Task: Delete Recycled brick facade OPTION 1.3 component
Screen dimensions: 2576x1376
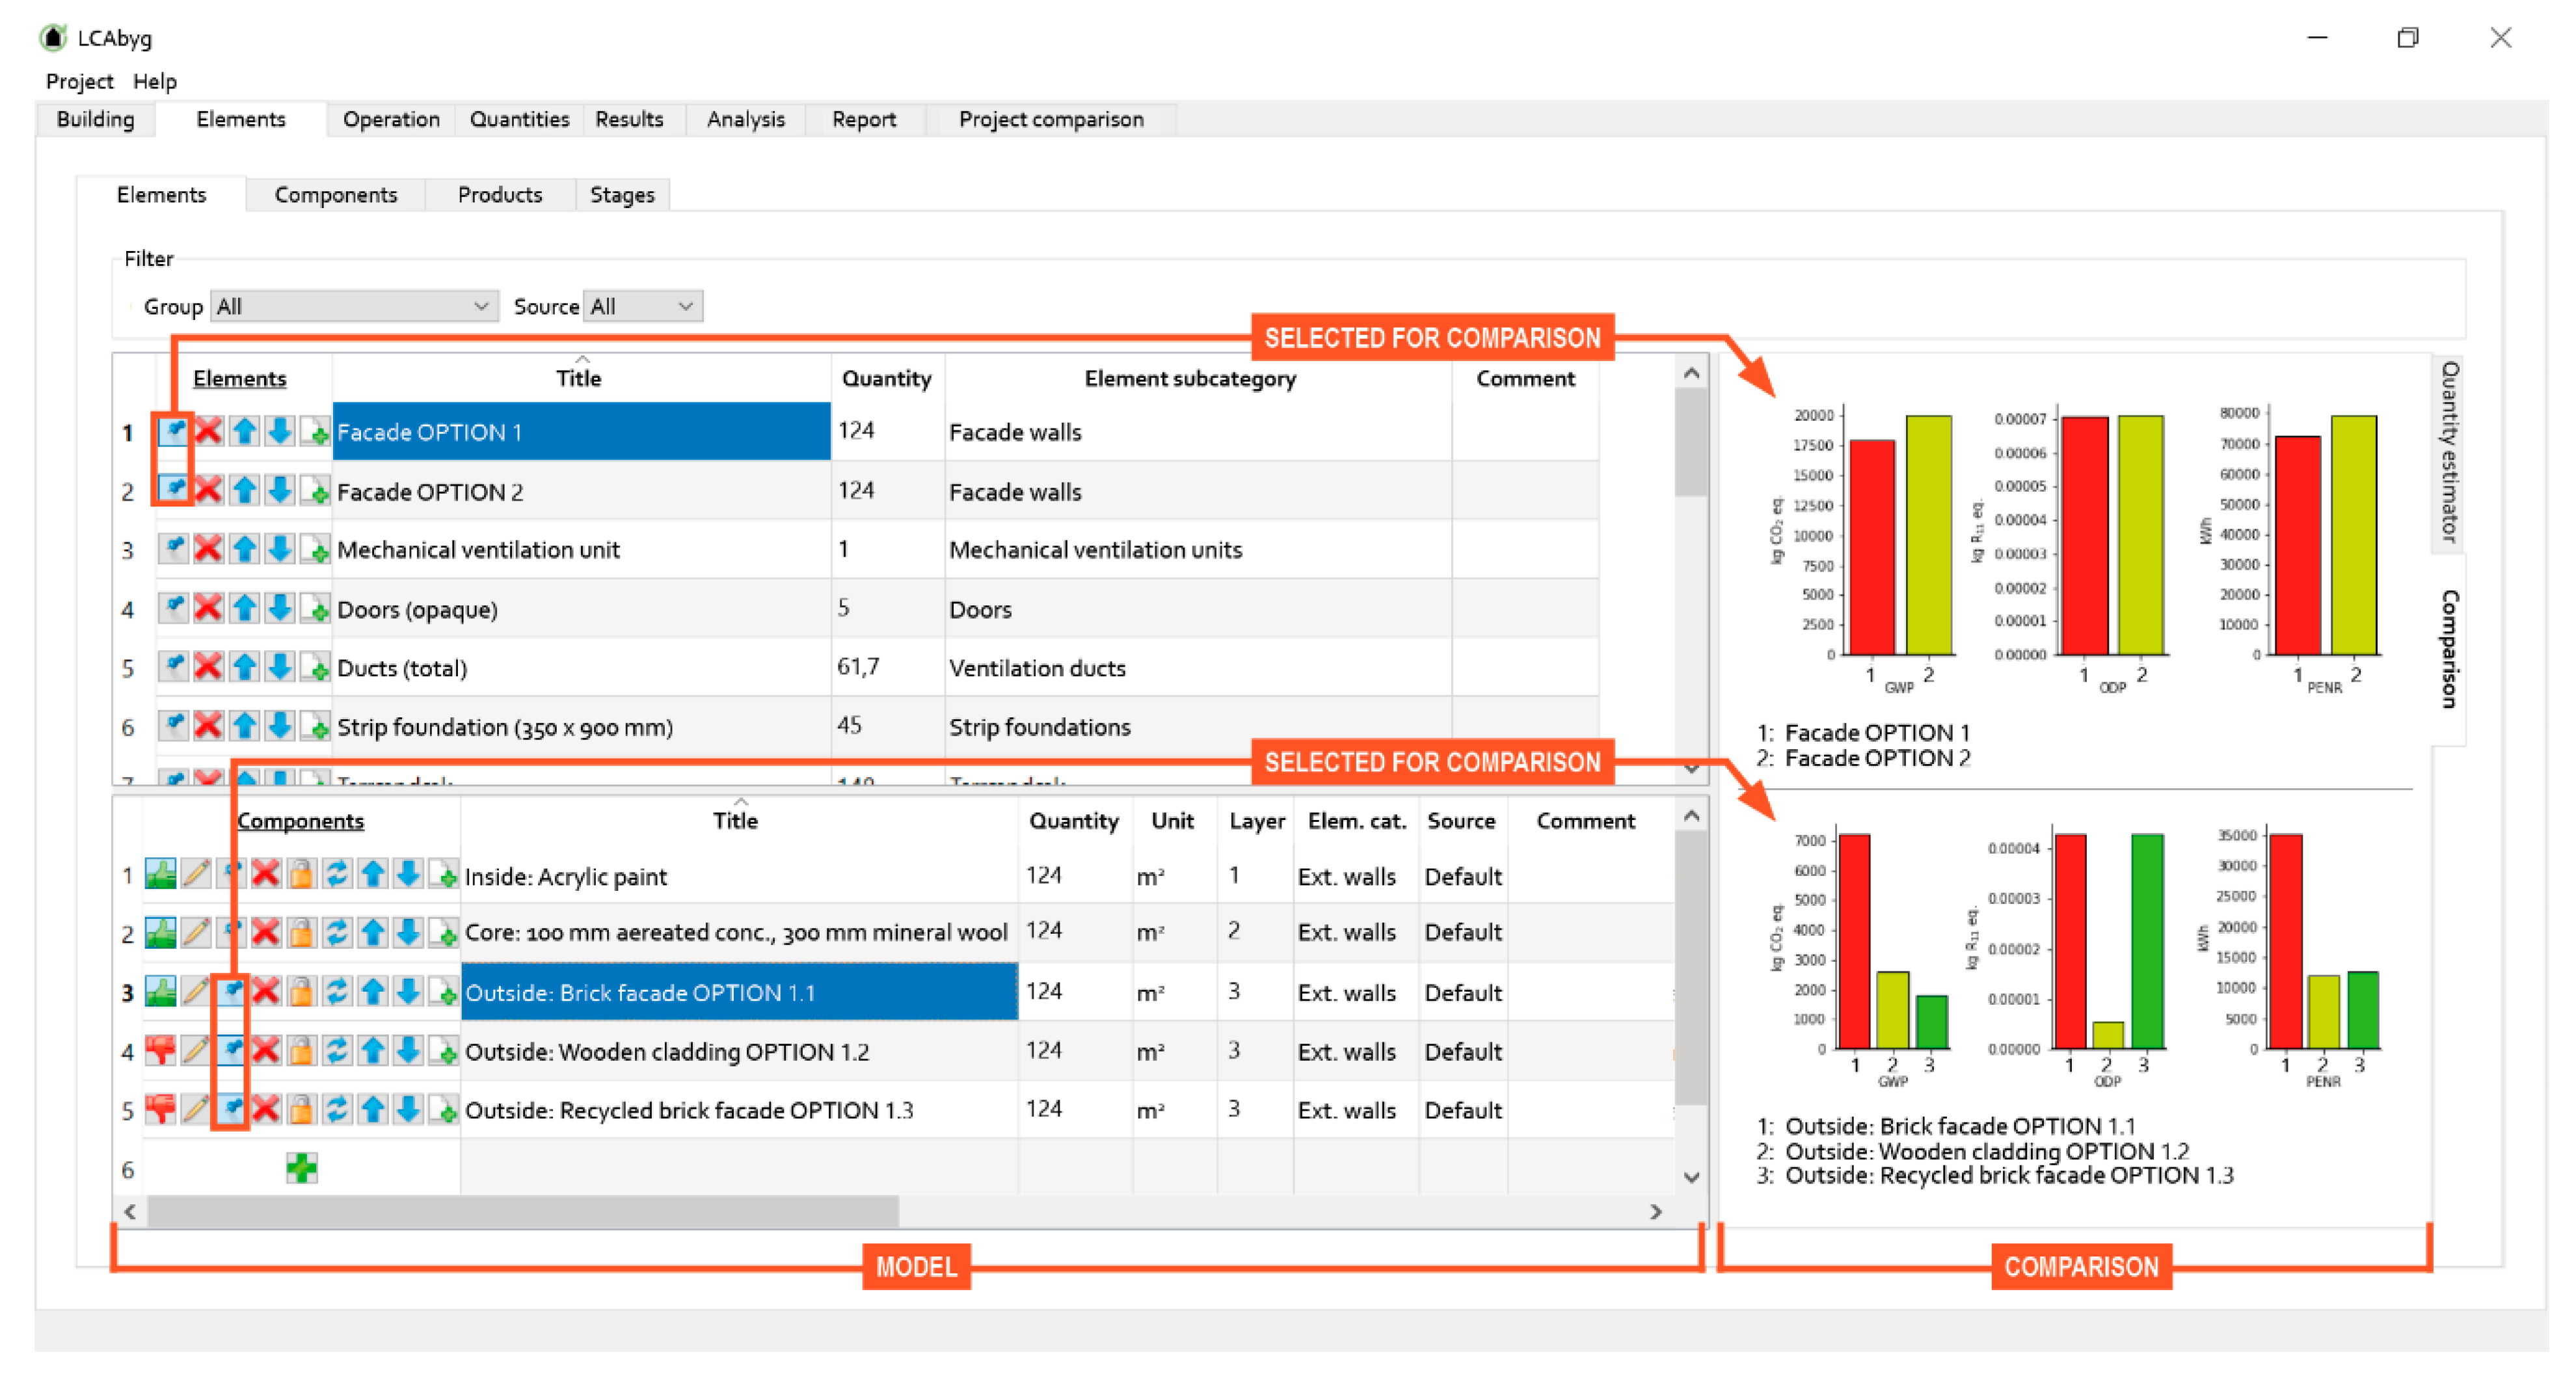Action: click(266, 1109)
